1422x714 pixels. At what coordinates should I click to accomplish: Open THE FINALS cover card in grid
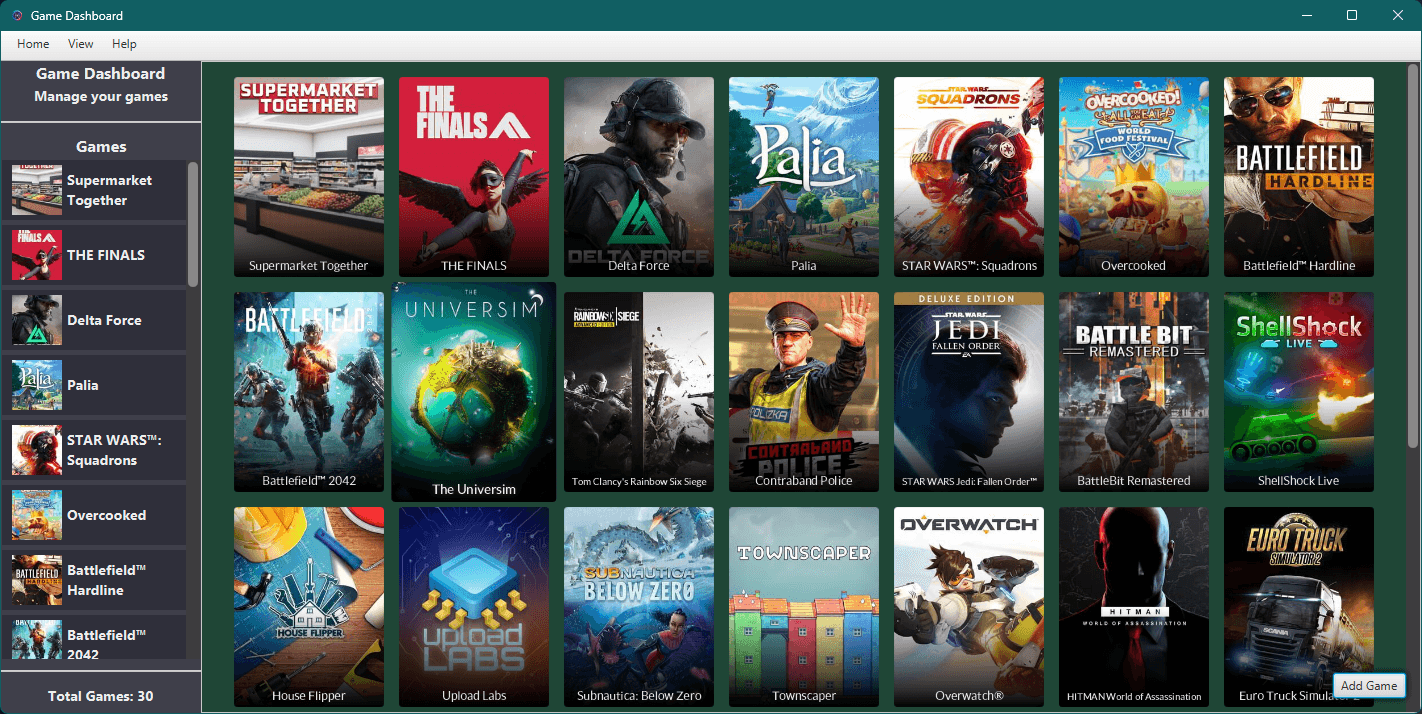click(474, 177)
